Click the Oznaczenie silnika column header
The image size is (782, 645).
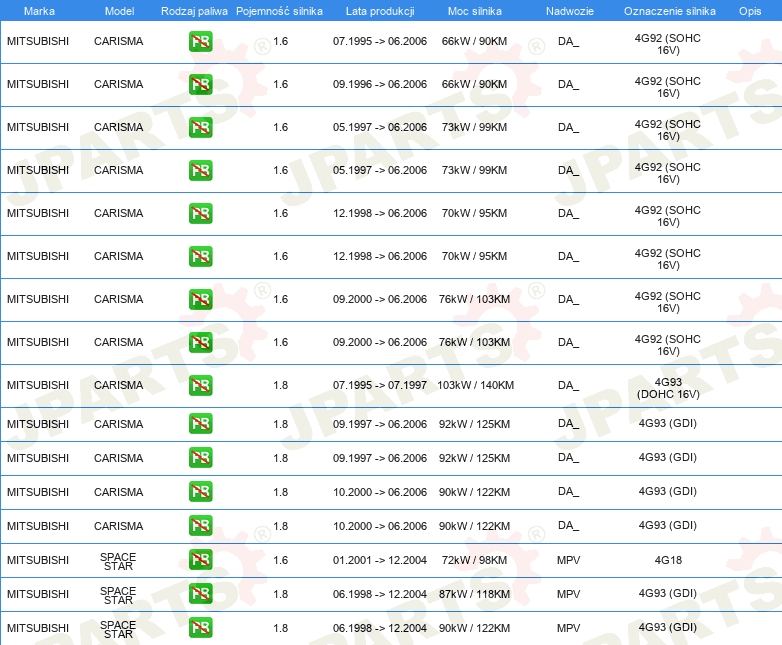670,11
